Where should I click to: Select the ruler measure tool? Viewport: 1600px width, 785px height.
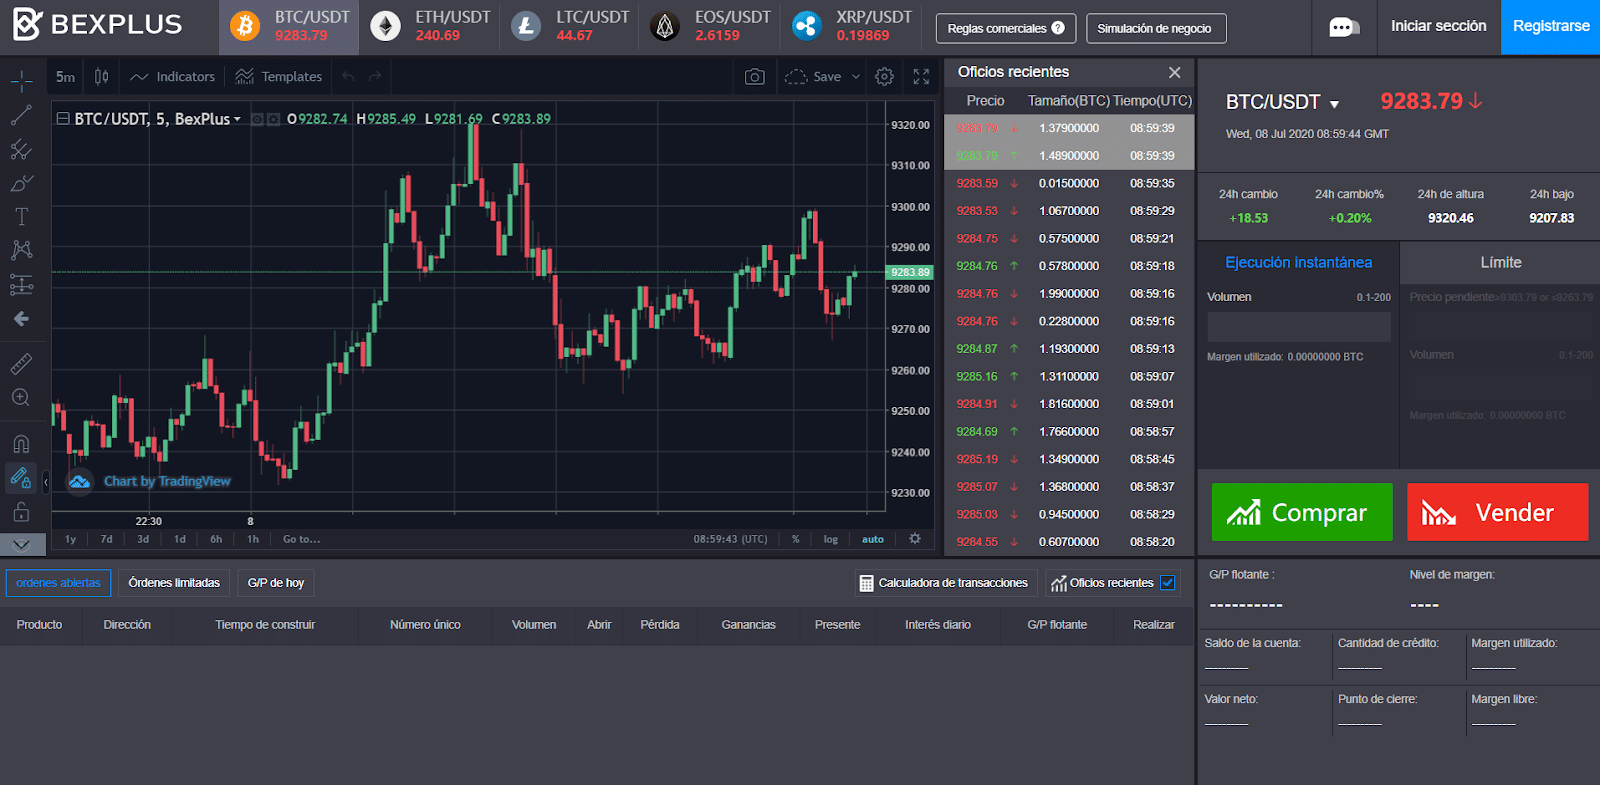21,364
